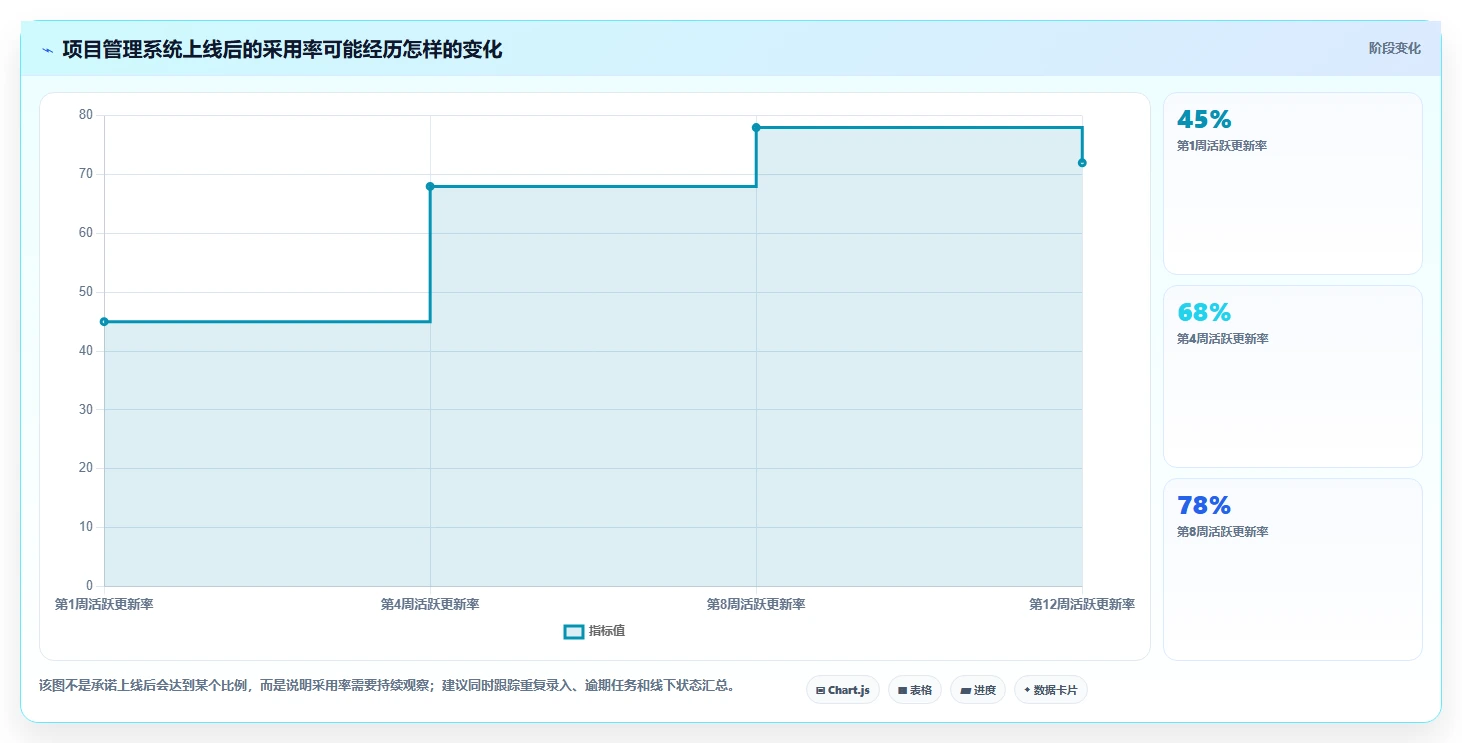Click x-axis label 第1周活跃更新率

coord(104,604)
